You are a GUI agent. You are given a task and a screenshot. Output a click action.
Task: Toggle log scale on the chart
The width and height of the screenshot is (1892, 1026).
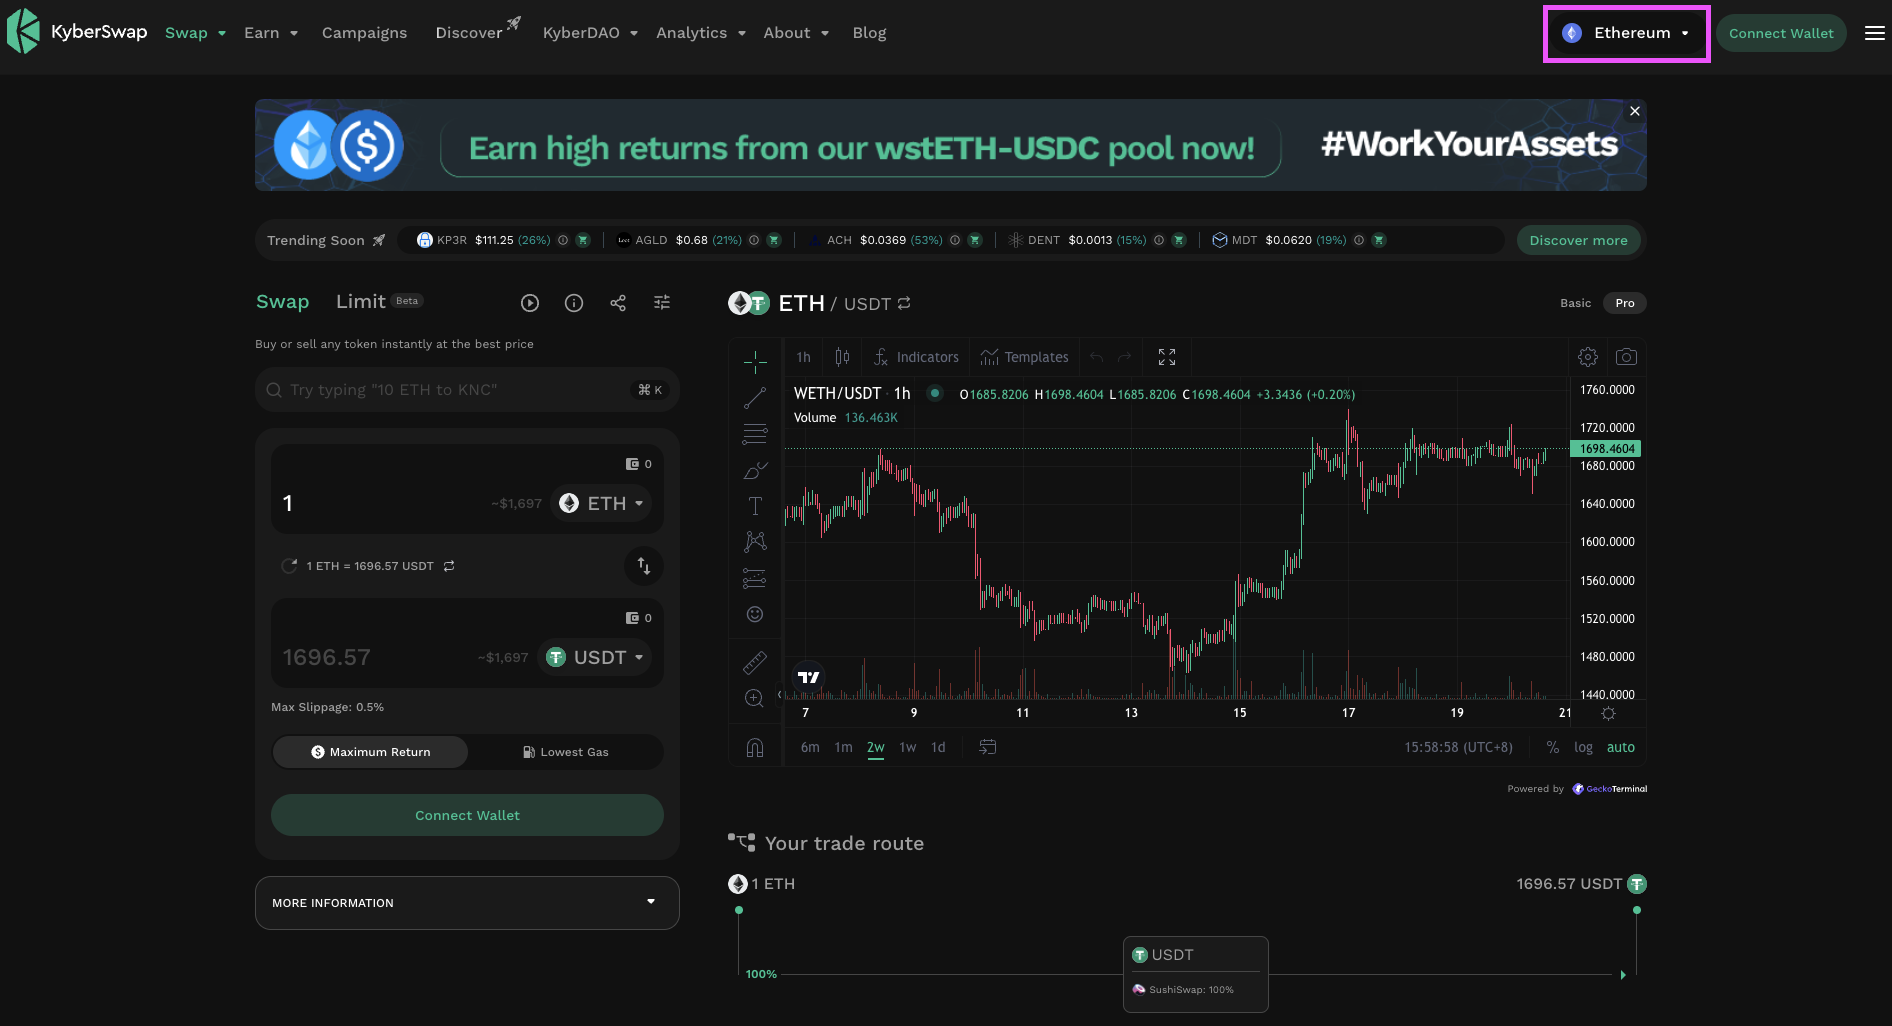coord(1583,747)
